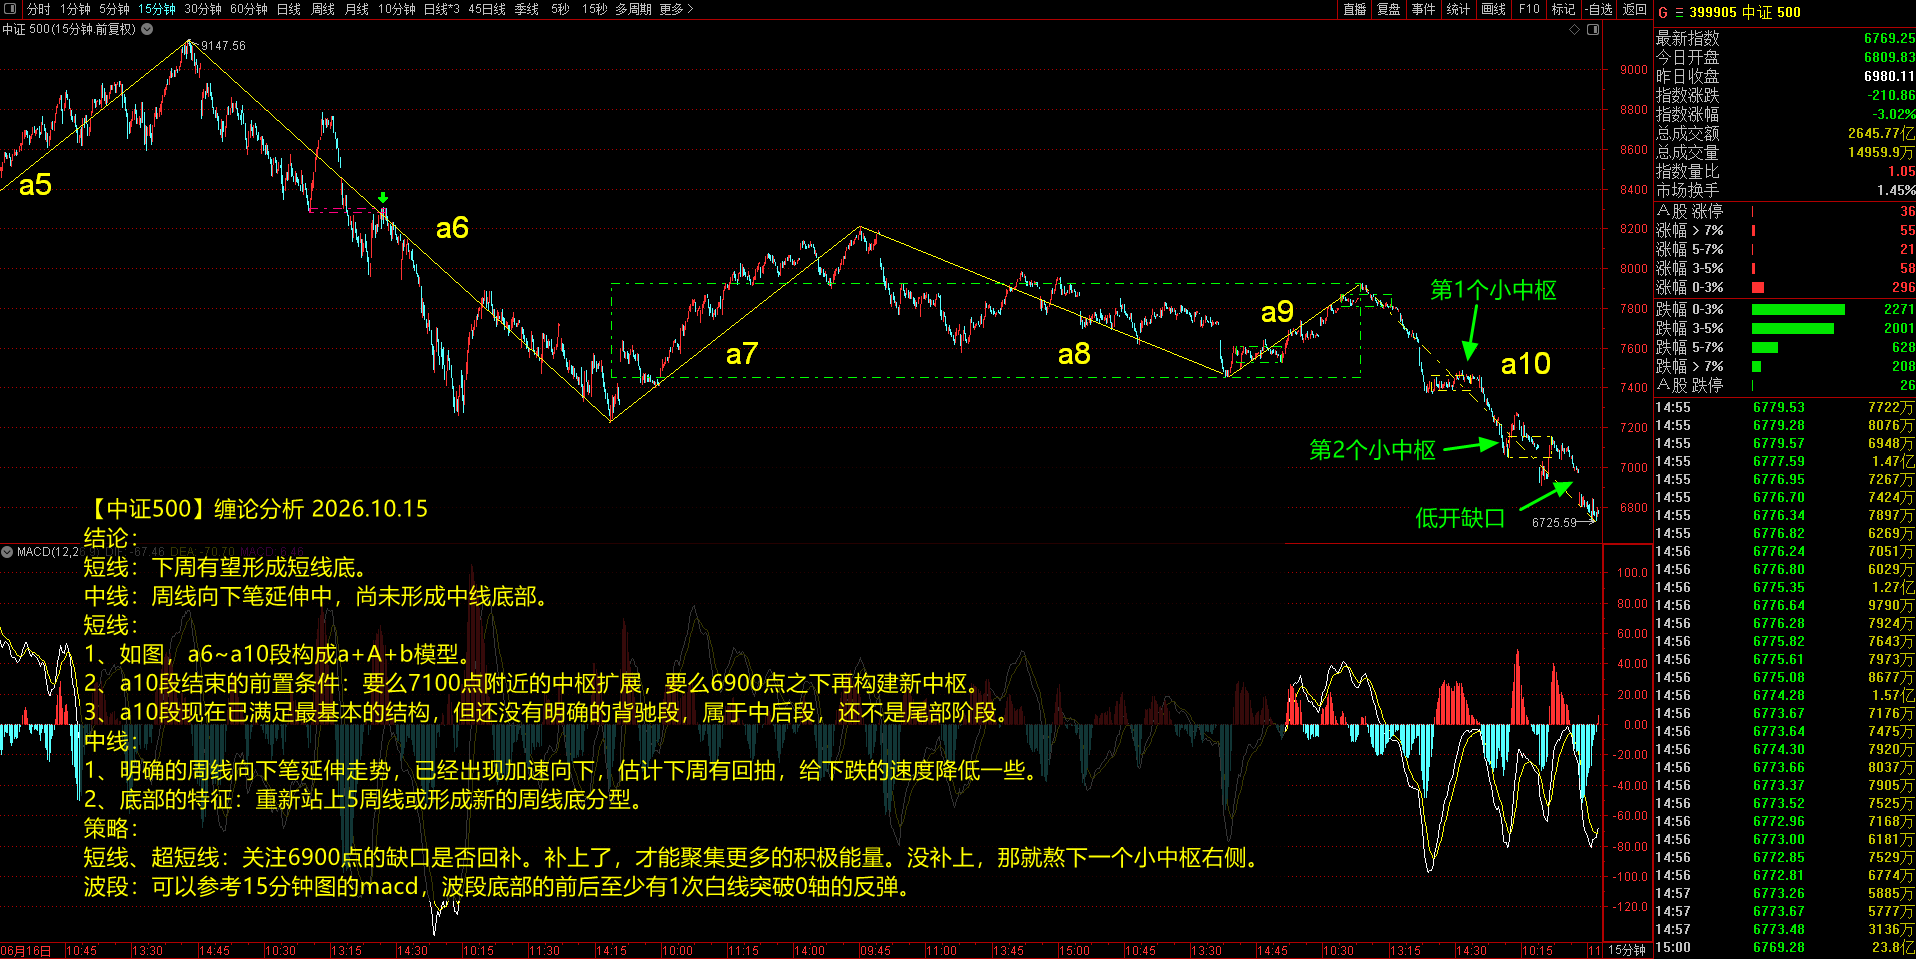Toggle the right info panel icon
Viewport: 1916px width, 959px height.
tap(1593, 29)
